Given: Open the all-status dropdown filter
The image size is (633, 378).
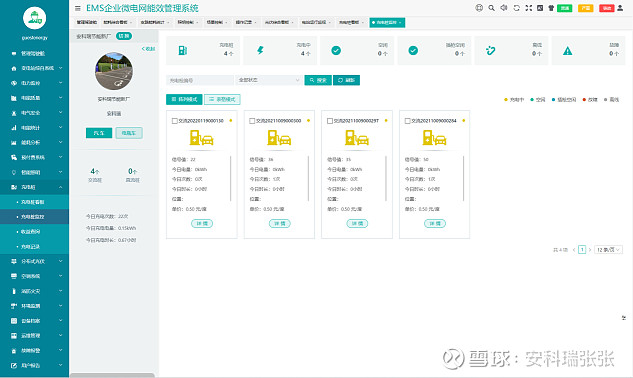Looking at the screenshot, I should point(268,80).
